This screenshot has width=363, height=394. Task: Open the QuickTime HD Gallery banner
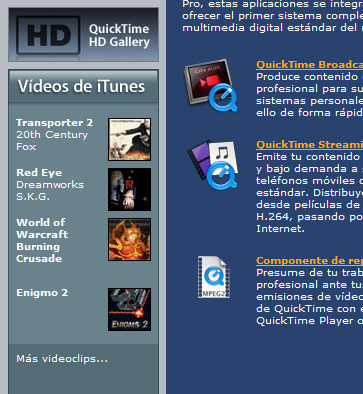83,35
